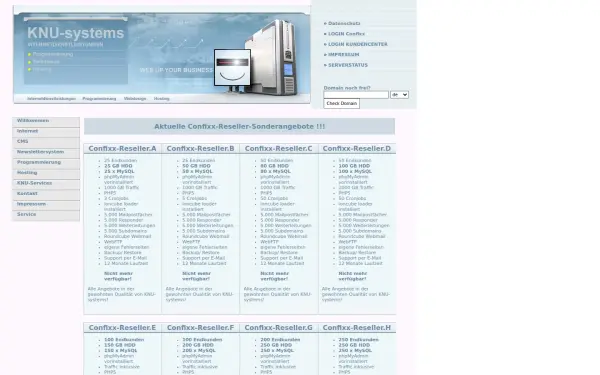Click the heading Aktuelle Confixx-Reseller-Sonderangebote !!!

pyautogui.click(x=240, y=127)
